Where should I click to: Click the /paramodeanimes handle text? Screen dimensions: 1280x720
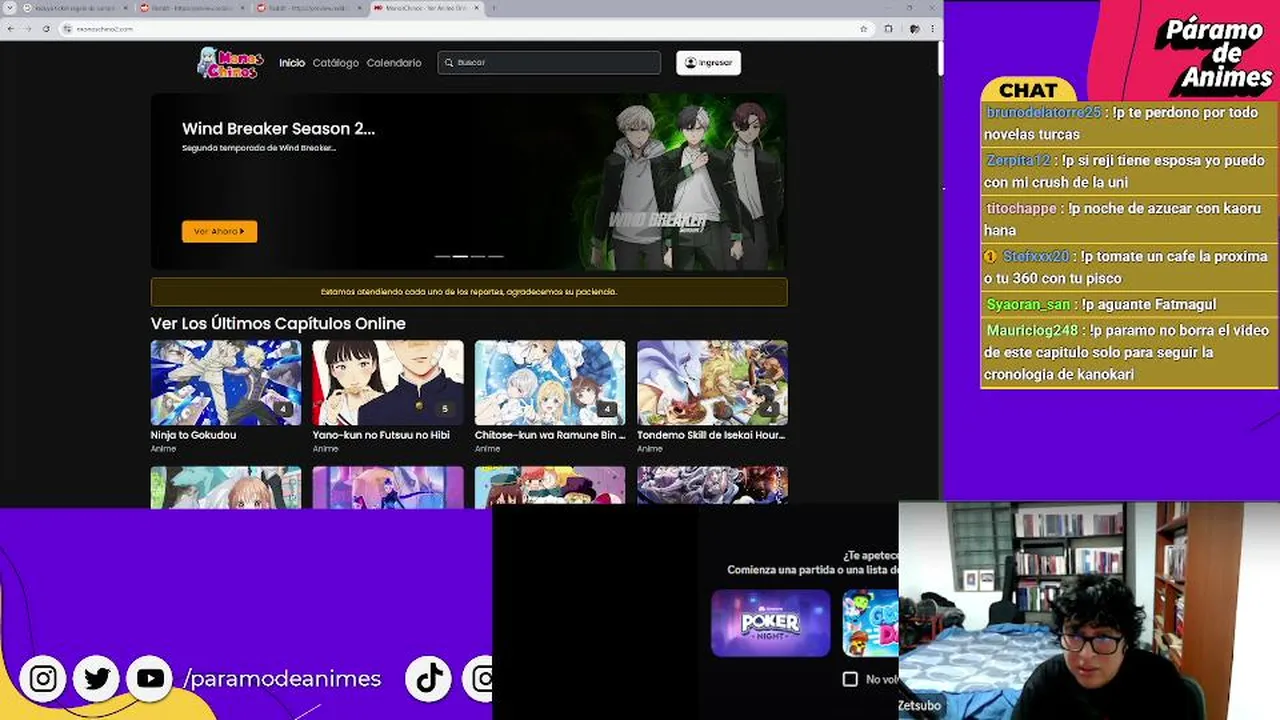click(x=283, y=679)
